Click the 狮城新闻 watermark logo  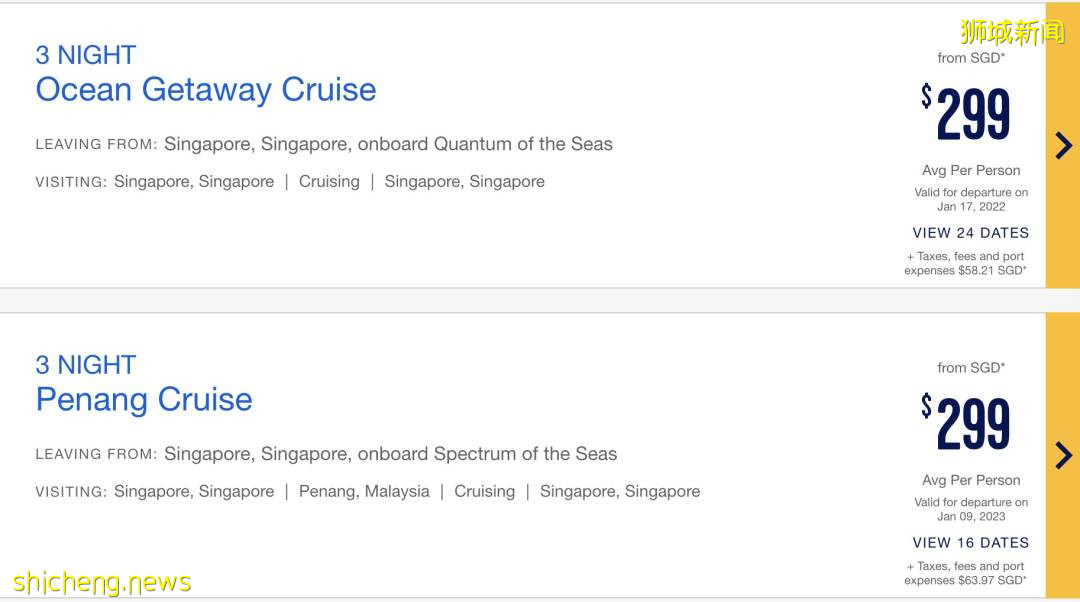coord(1012,31)
